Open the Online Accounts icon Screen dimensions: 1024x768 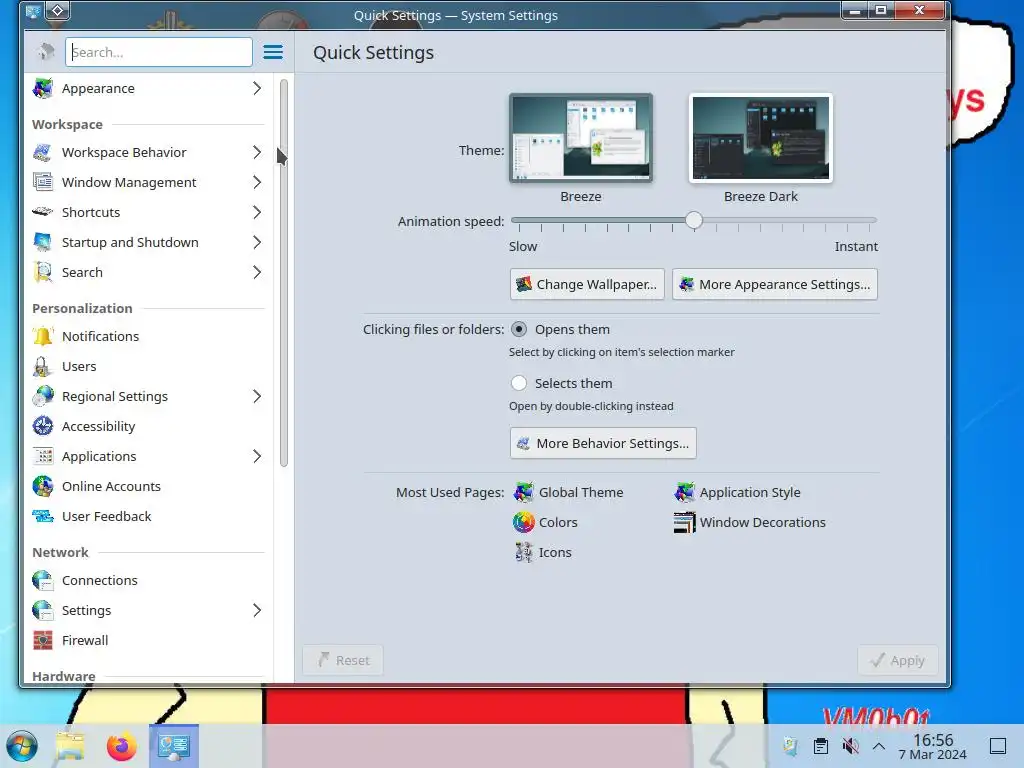43,487
